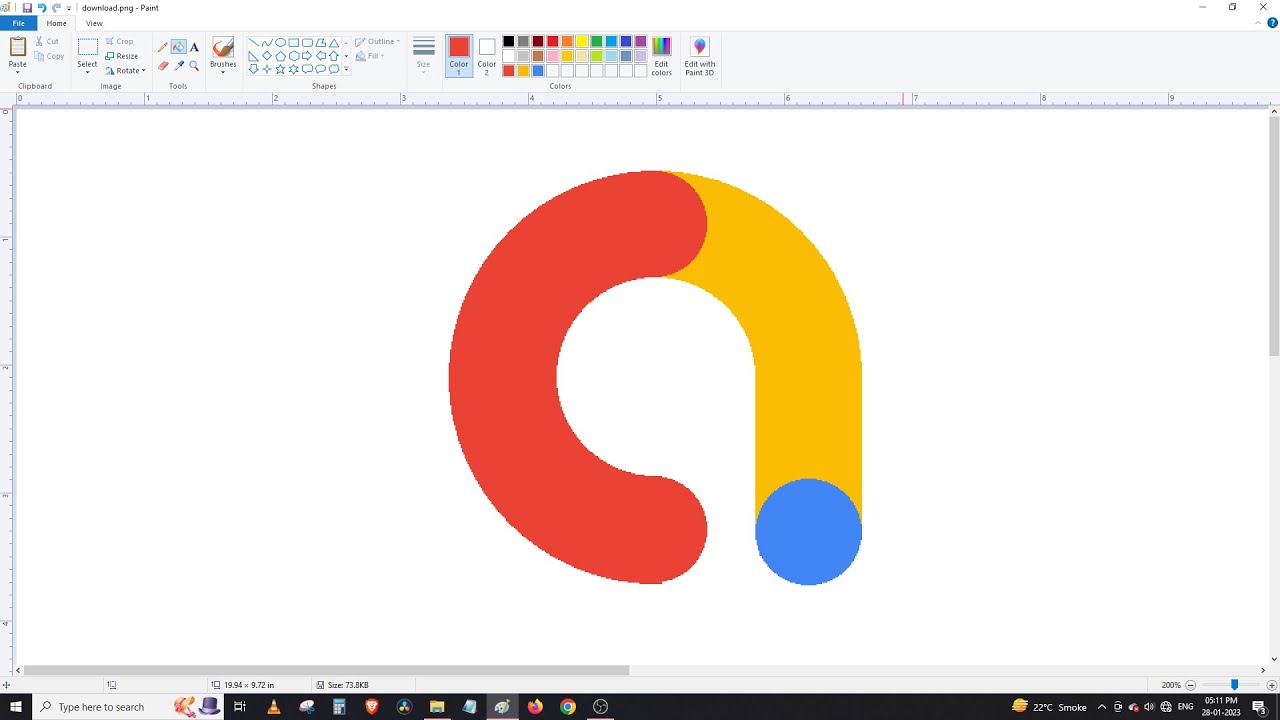Click the Select rectangle tool icon
This screenshot has width=1280, height=720.
click(88, 47)
